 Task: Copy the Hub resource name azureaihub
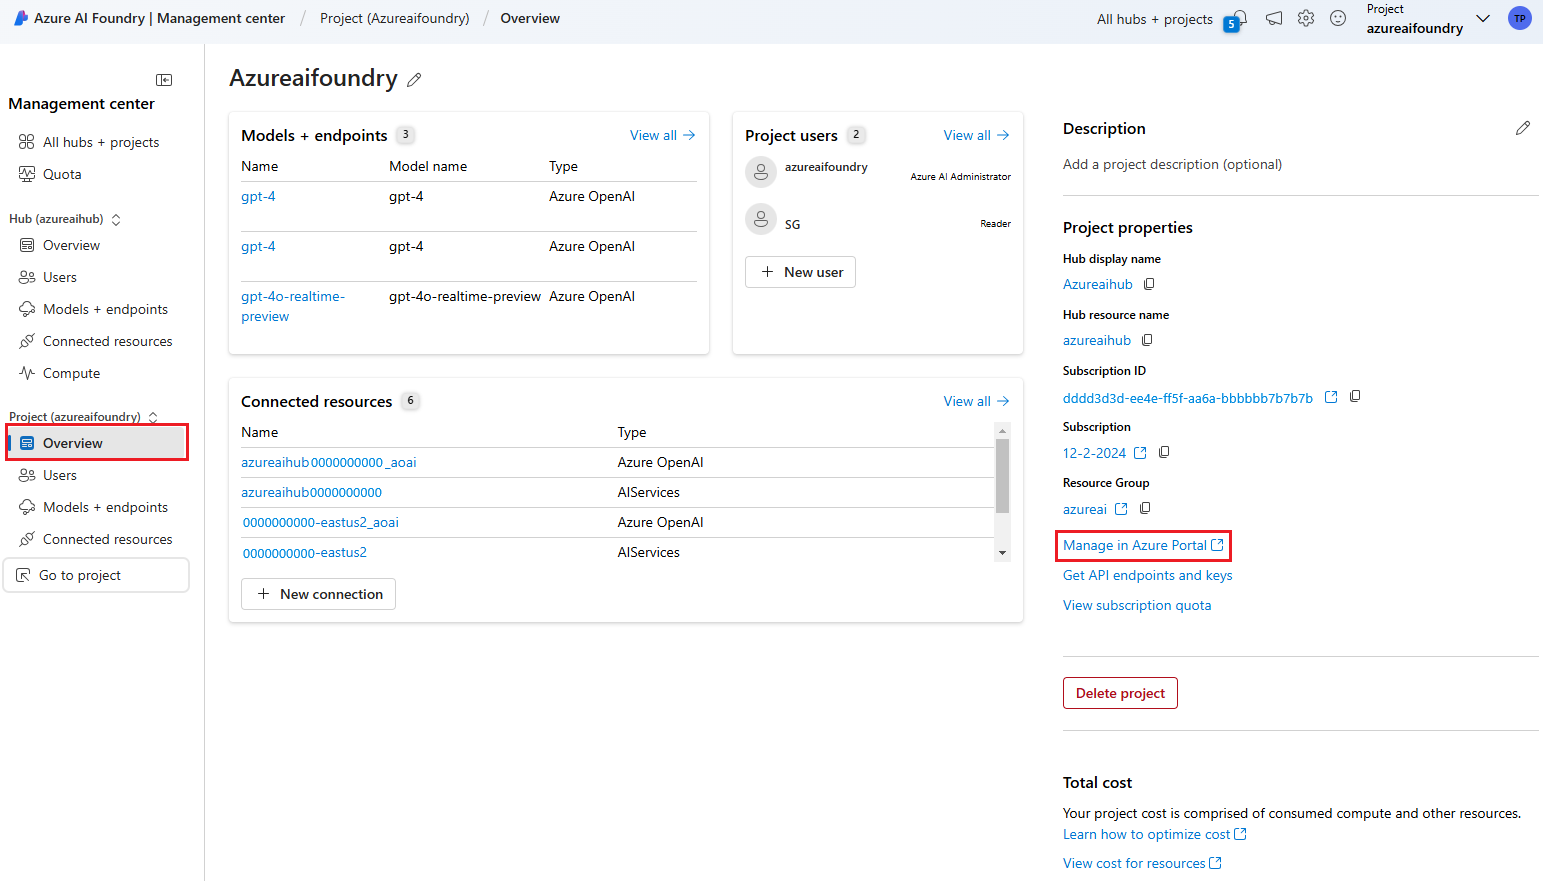pos(1147,340)
